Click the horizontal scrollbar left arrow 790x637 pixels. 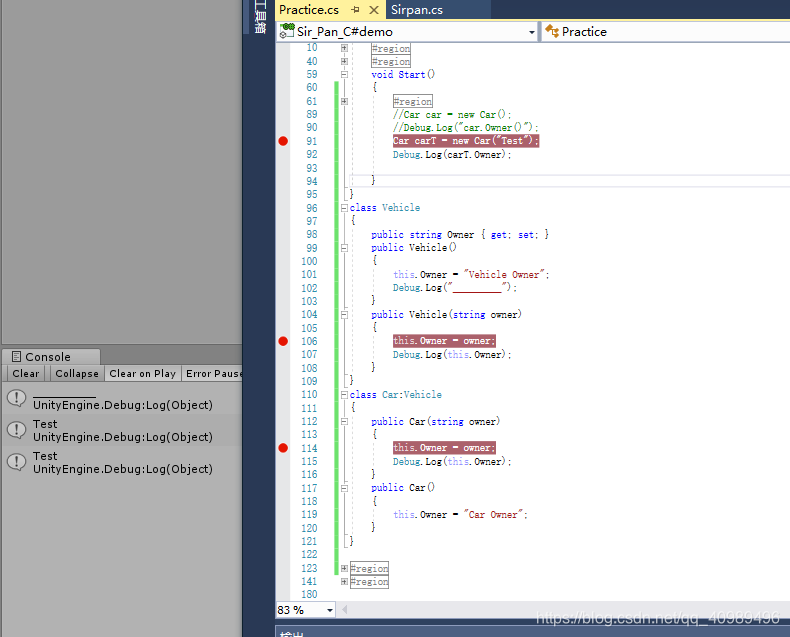(345, 610)
